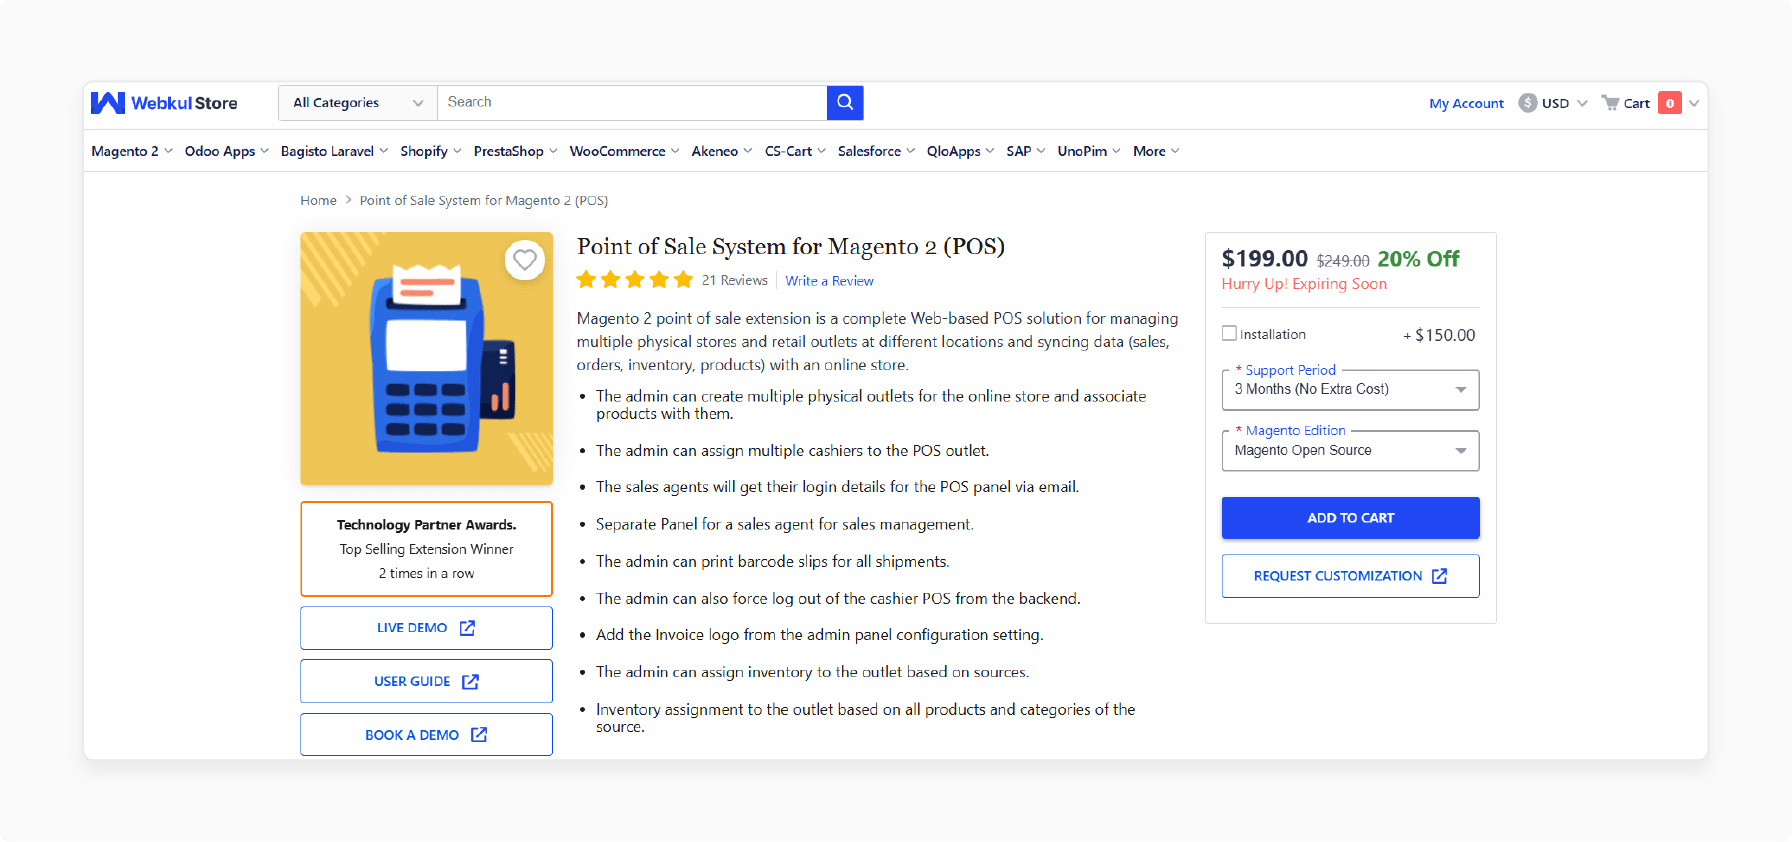Click the external link icon on Live Demo
The width and height of the screenshot is (1792, 842).
pyautogui.click(x=467, y=628)
